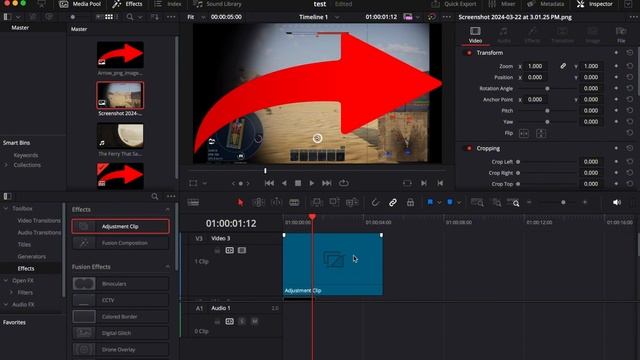Open Timeline View Options icon
Viewport: 640px width, 360px height.
tap(193, 202)
